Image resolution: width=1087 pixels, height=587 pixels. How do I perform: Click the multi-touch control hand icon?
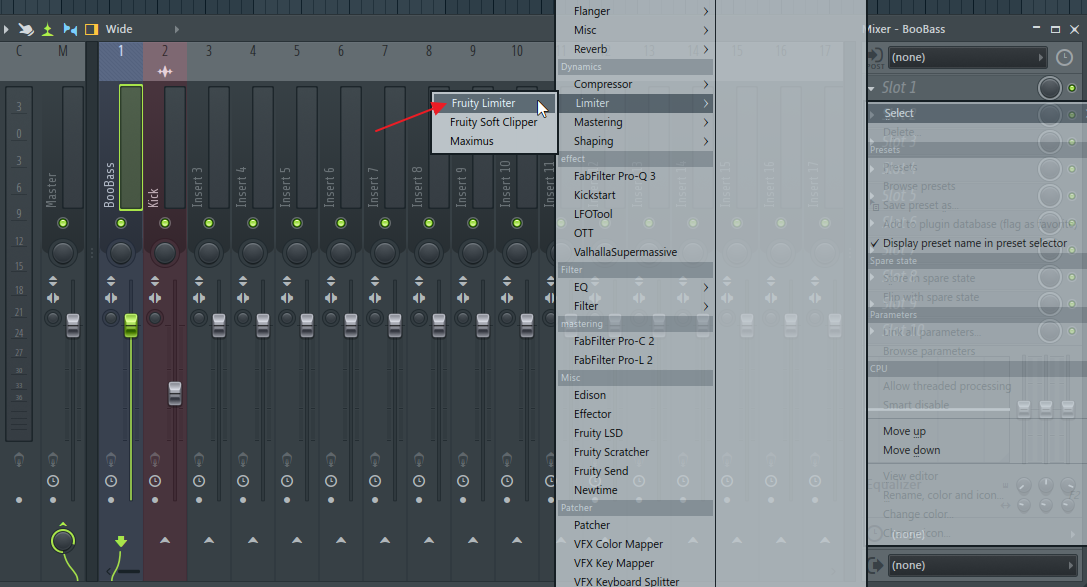click(26, 29)
